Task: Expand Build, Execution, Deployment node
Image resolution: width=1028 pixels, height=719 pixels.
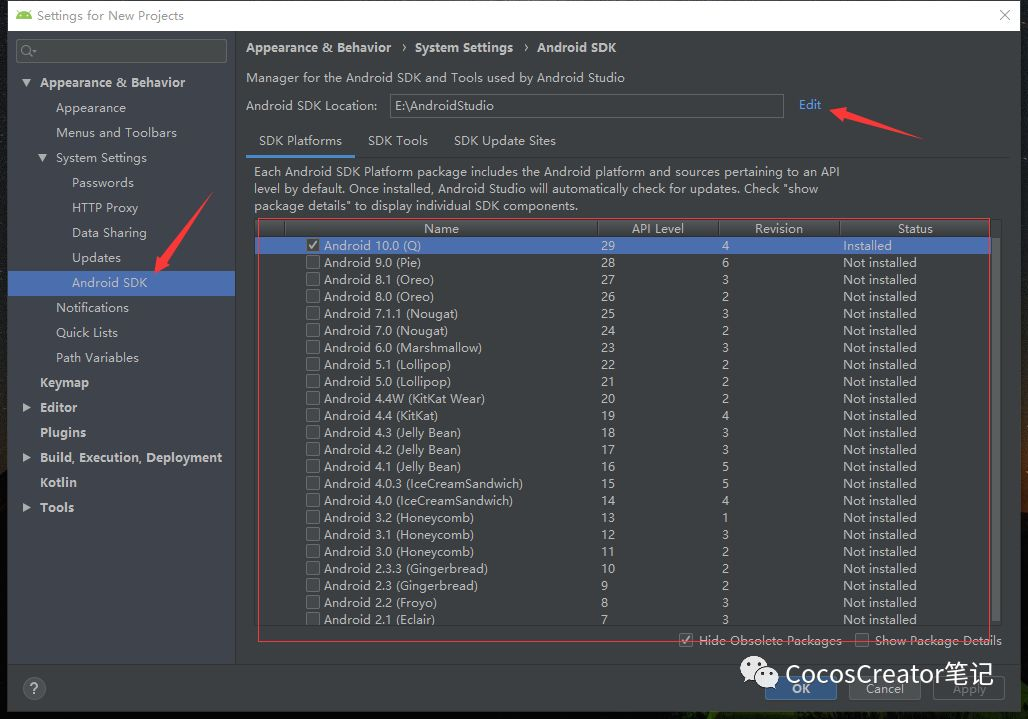Action: (26, 457)
